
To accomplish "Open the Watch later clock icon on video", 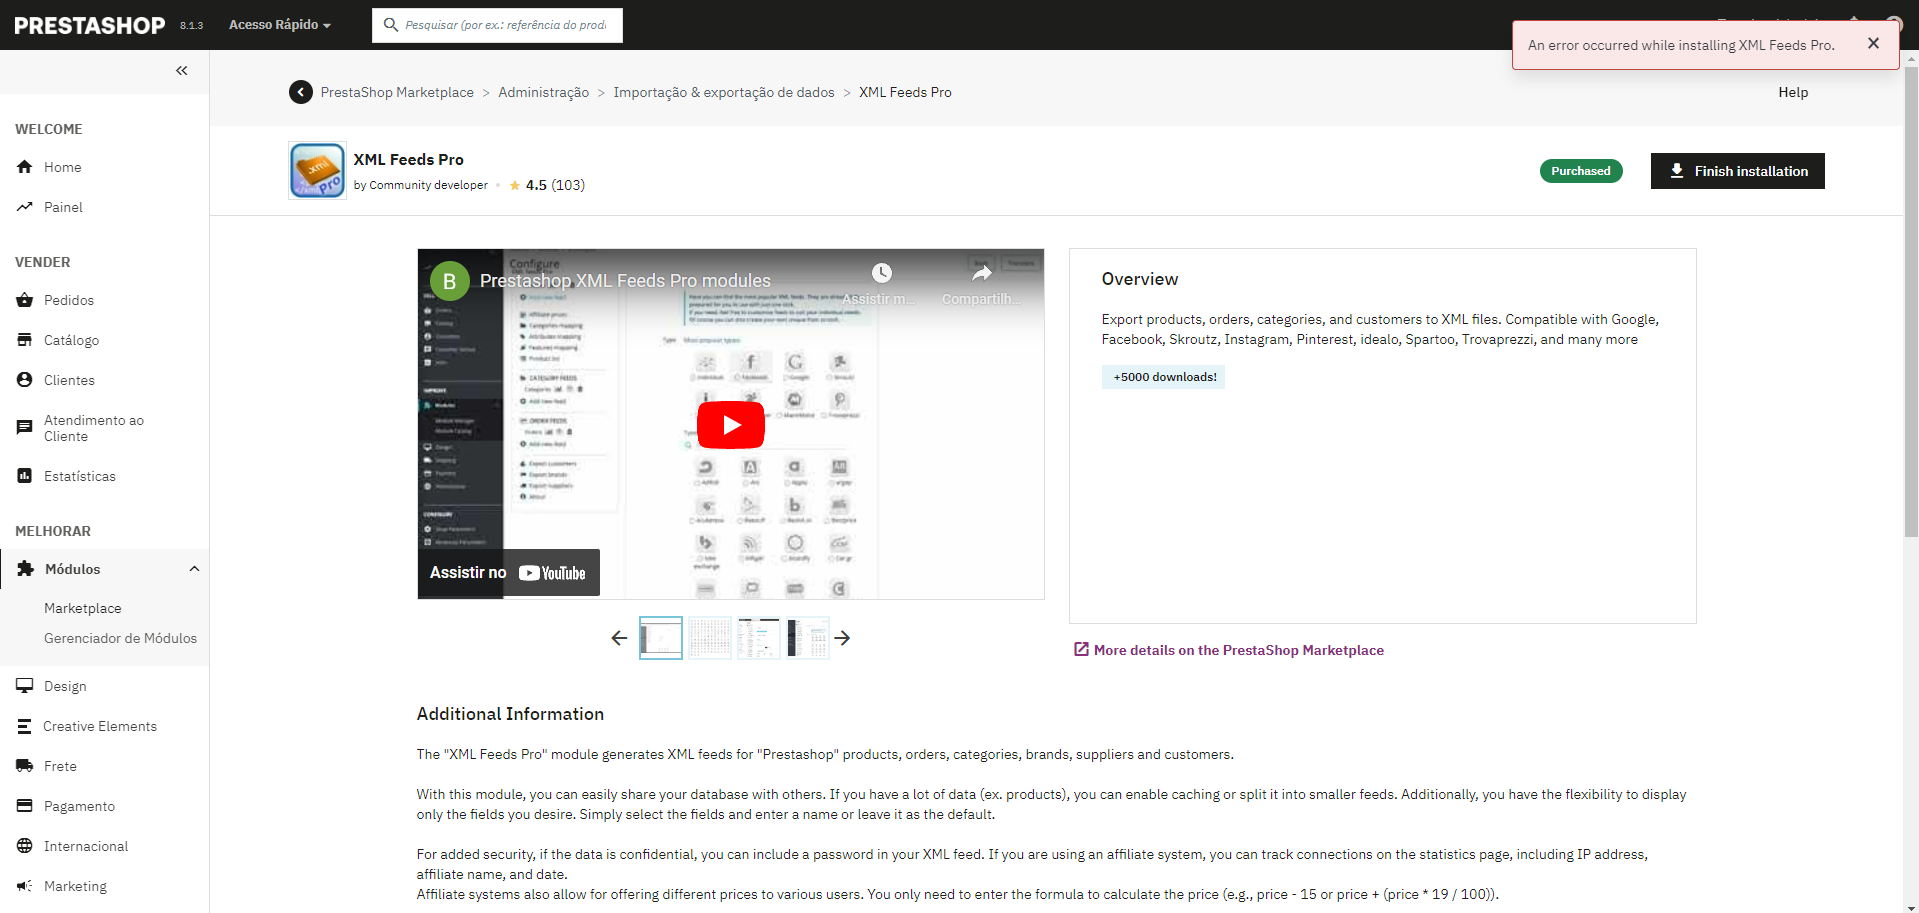I will click(881, 273).
